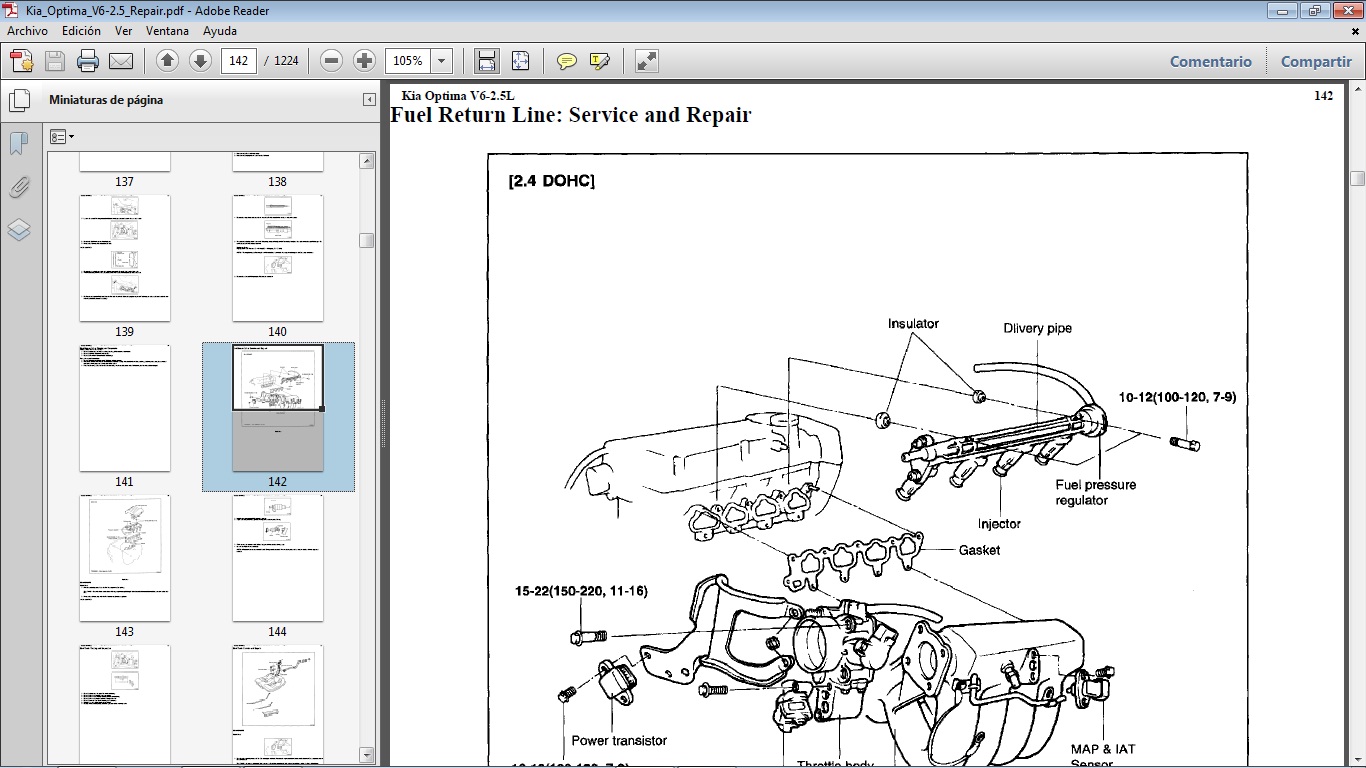Screen dimensions: 1366x768
Task: Open the Comentario panel
Action: point(1210,61)
